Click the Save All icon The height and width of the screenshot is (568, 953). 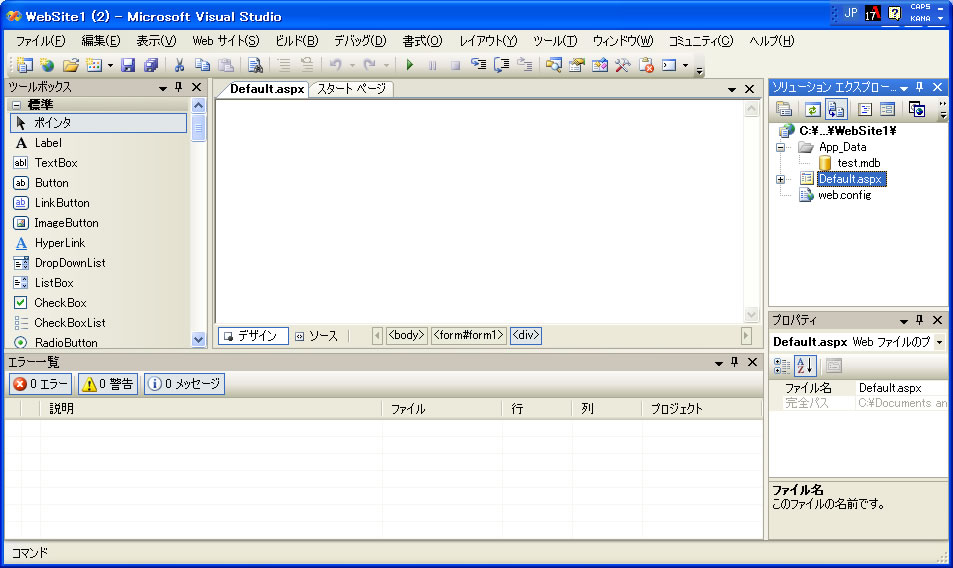coord(151,64)
